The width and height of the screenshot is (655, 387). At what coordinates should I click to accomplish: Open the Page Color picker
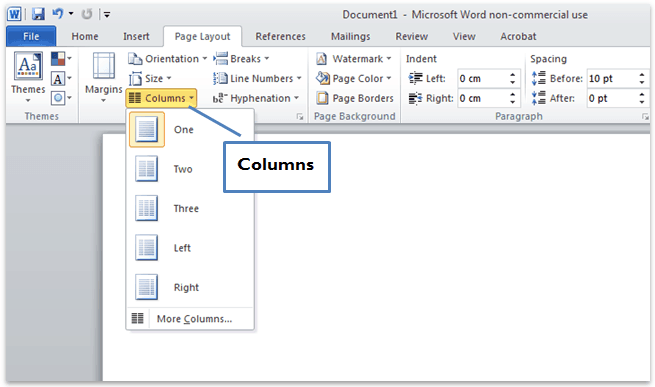[353, 78]
